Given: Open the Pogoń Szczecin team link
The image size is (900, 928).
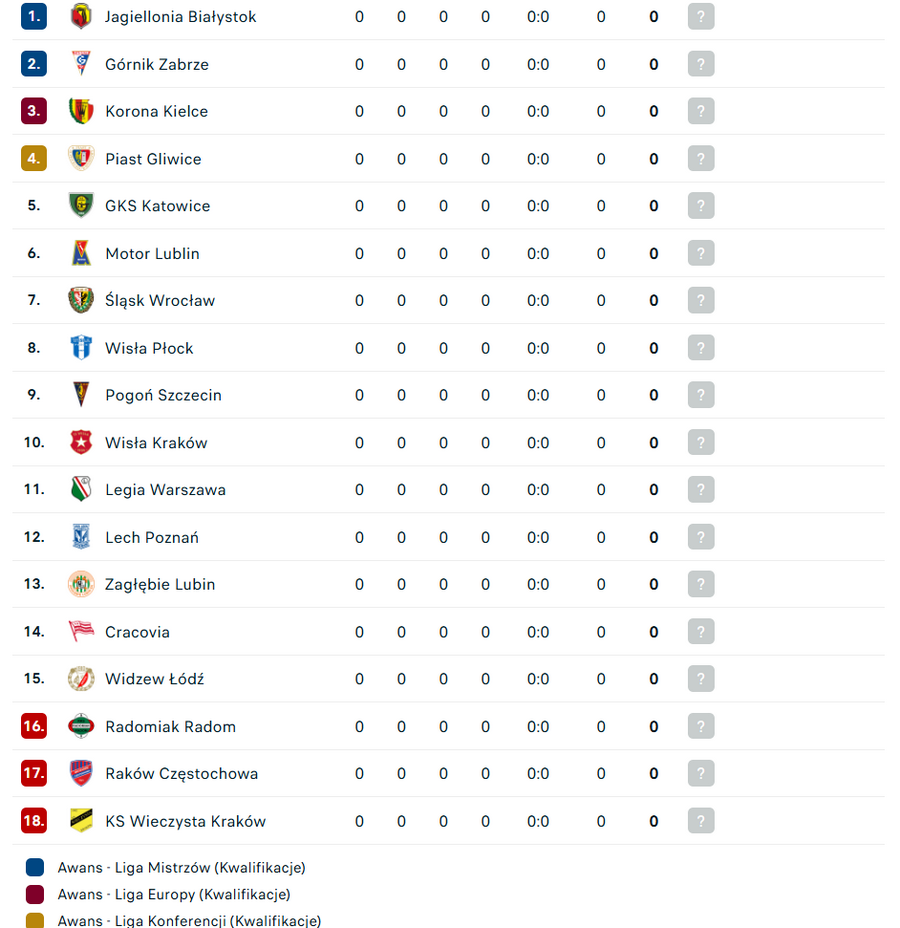Looking at the screenshot, I should [x=163, y=395].
